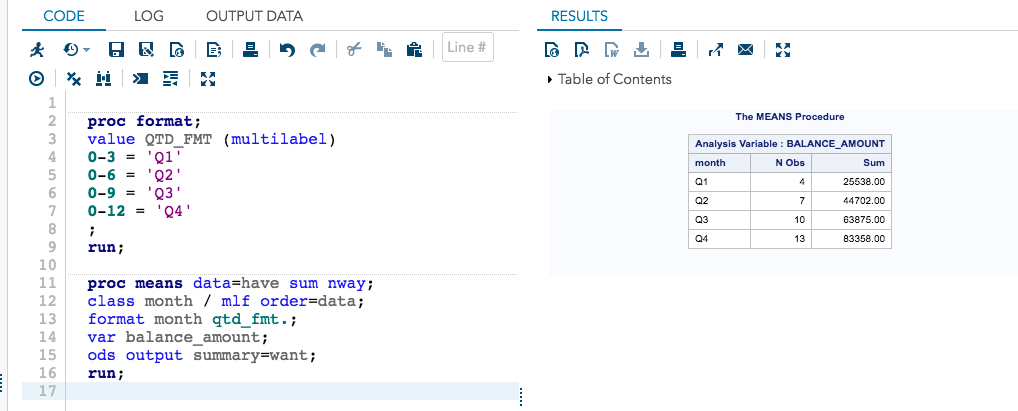The image size is (1018, 411).
Task: Open find and replace binoculars icon
Action: tap(102, 79)
